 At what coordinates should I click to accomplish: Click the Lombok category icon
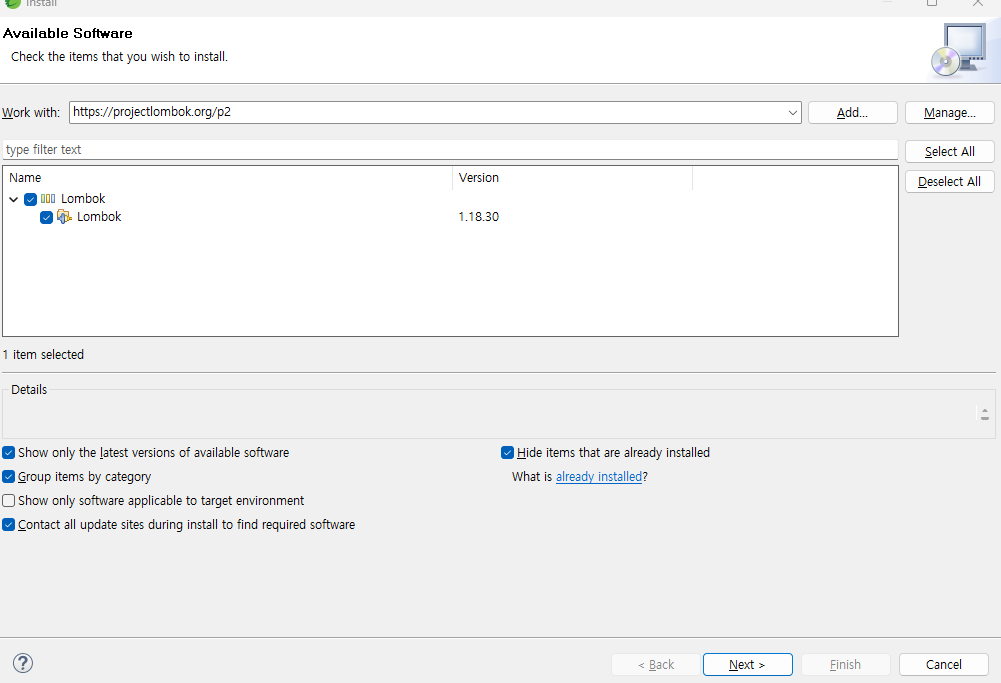click(48, 199)
